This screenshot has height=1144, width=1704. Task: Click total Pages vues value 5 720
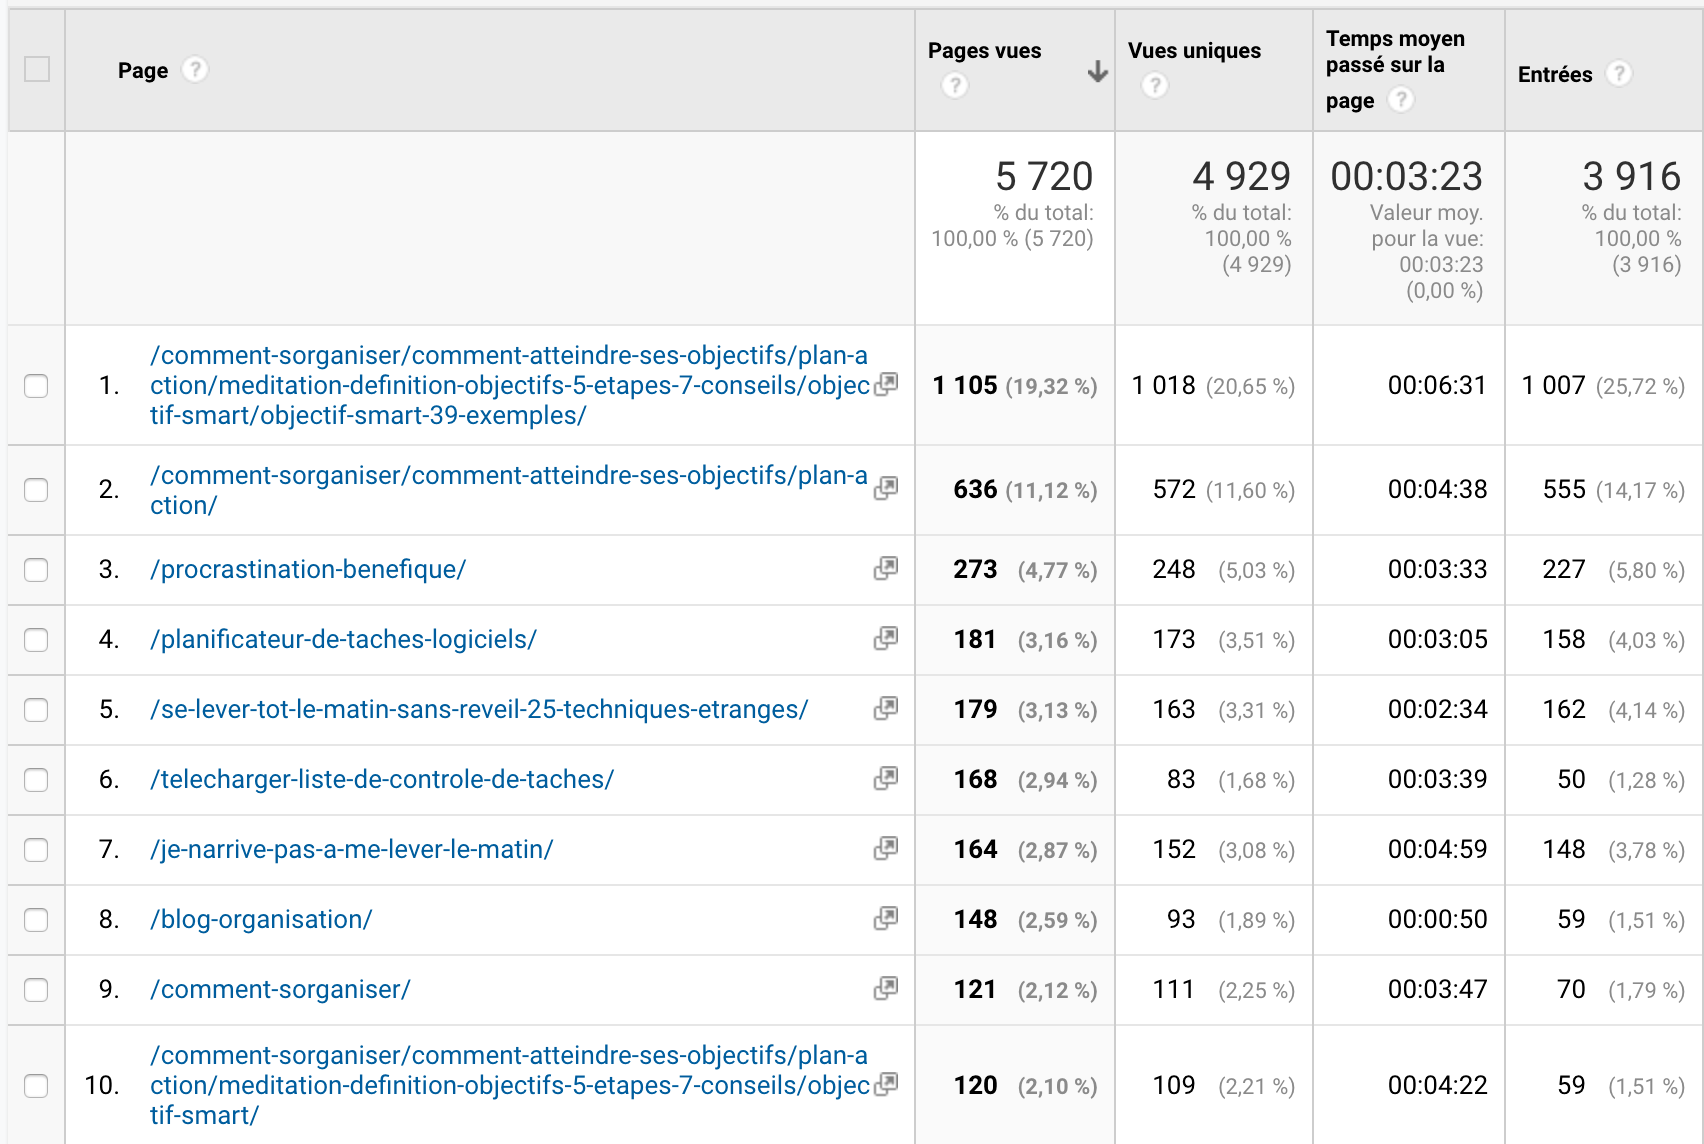1044,177
